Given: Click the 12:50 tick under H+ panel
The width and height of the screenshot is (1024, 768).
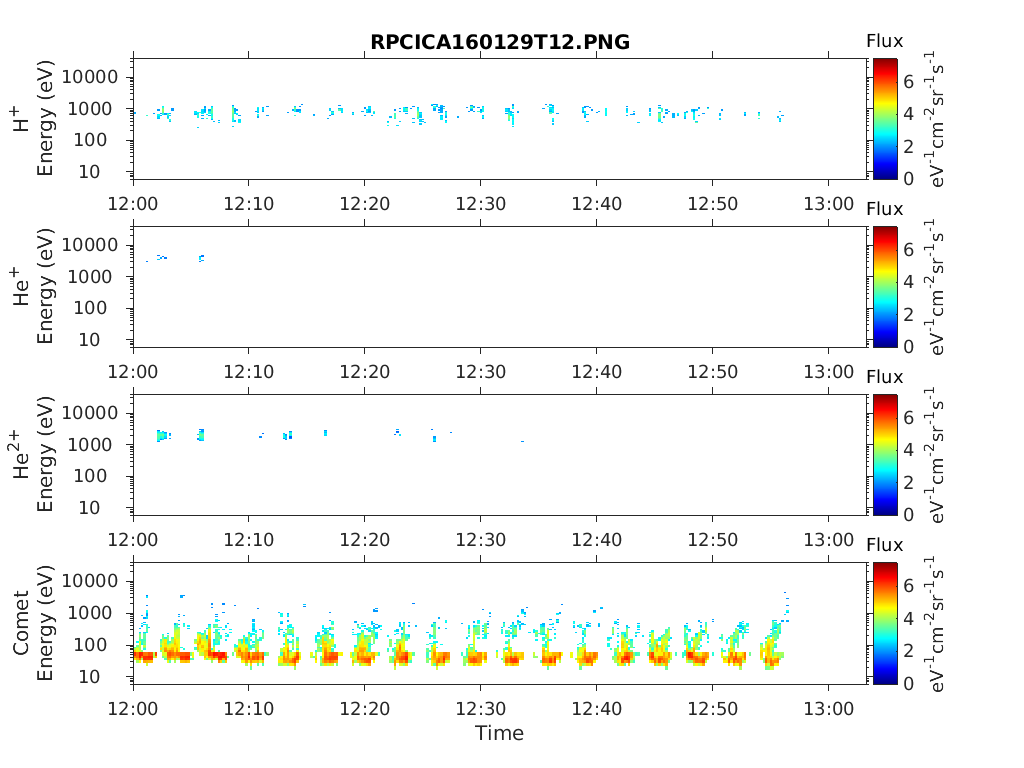Looking at the screenshot, I should click(712, 204).
